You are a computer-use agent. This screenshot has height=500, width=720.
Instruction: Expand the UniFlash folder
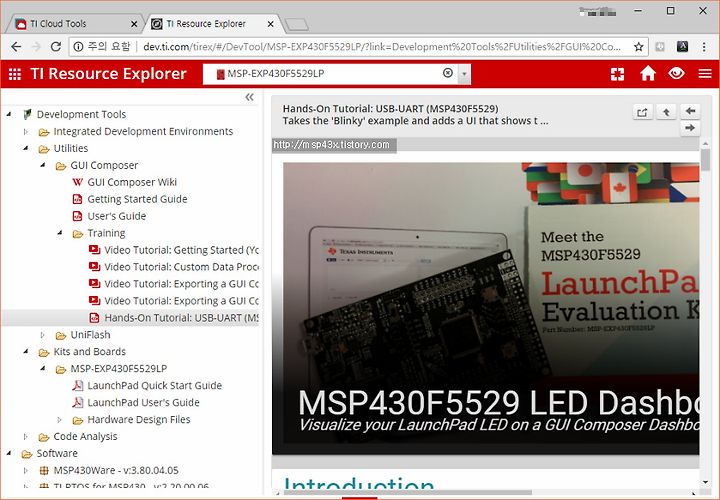pos(43,335)
